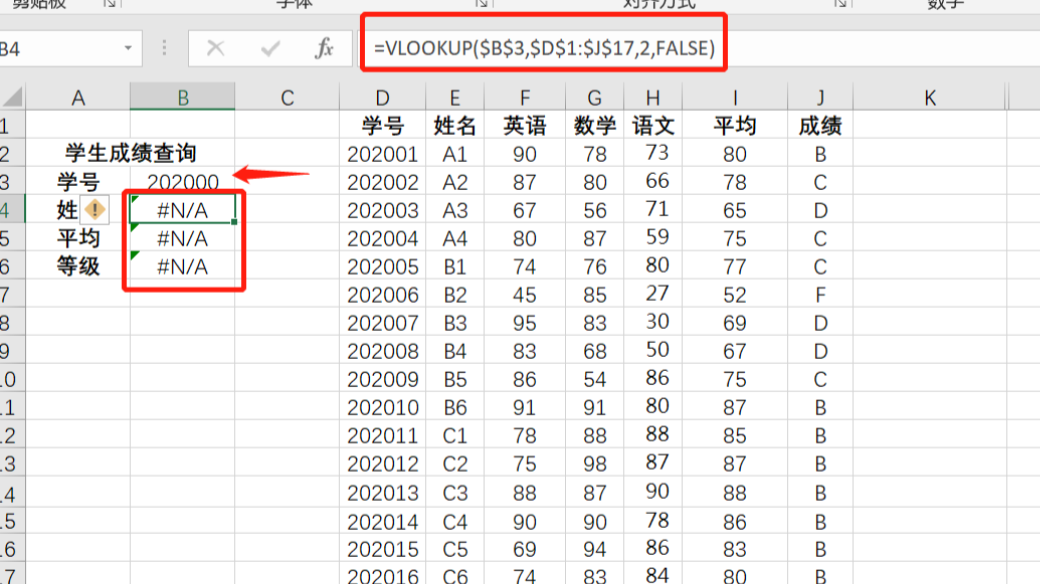Select grade F cell in column J
The height and width of the screenshot is (584, 1040).
pyautogui.click(x=820, y=295)
